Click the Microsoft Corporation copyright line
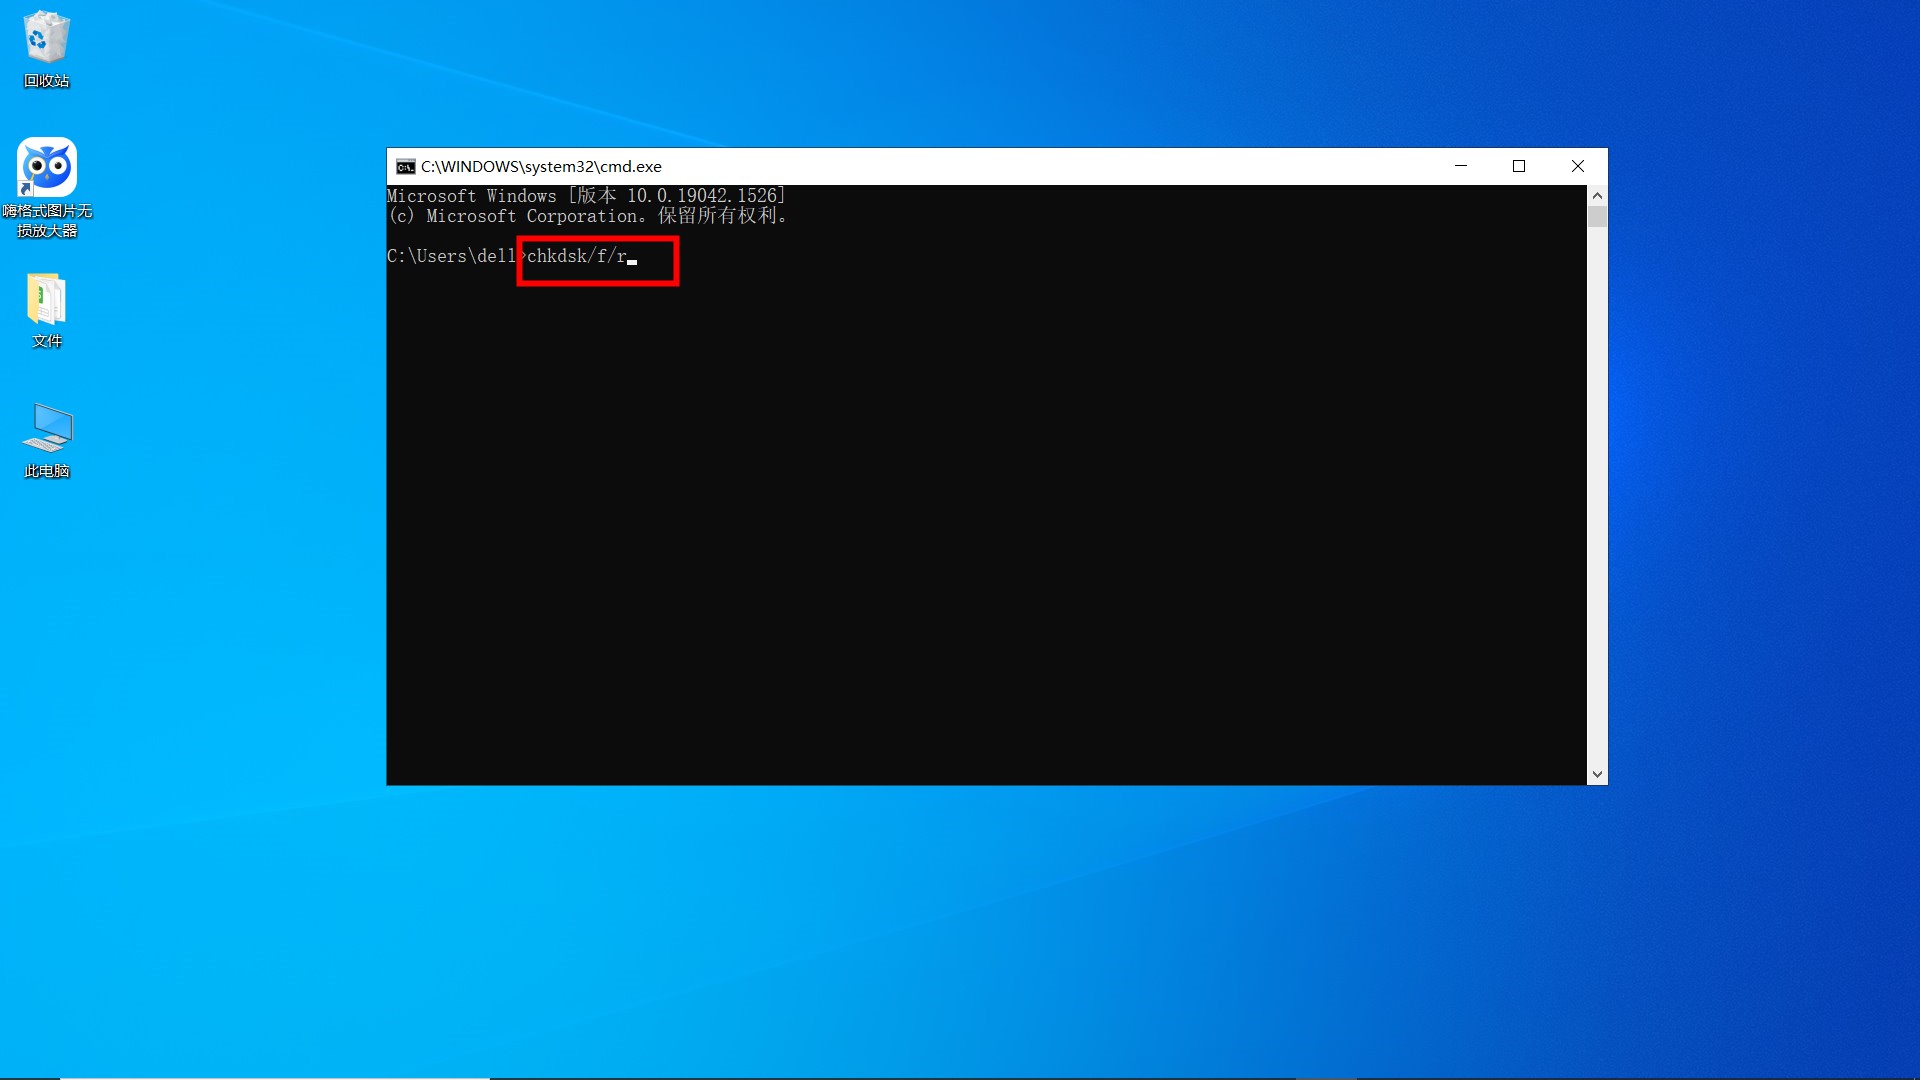Viewport: 1920px width, 1080px height. [586, 216]
